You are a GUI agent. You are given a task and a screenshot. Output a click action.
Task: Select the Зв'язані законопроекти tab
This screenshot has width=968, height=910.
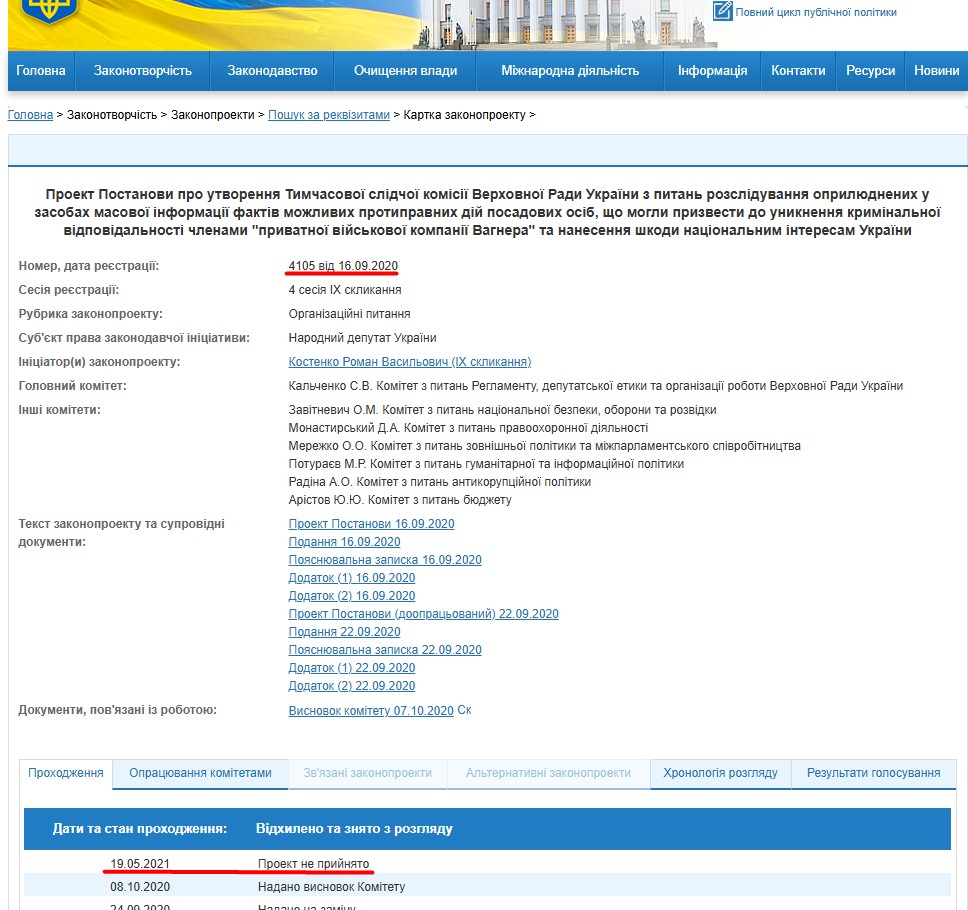coord(367,774)
